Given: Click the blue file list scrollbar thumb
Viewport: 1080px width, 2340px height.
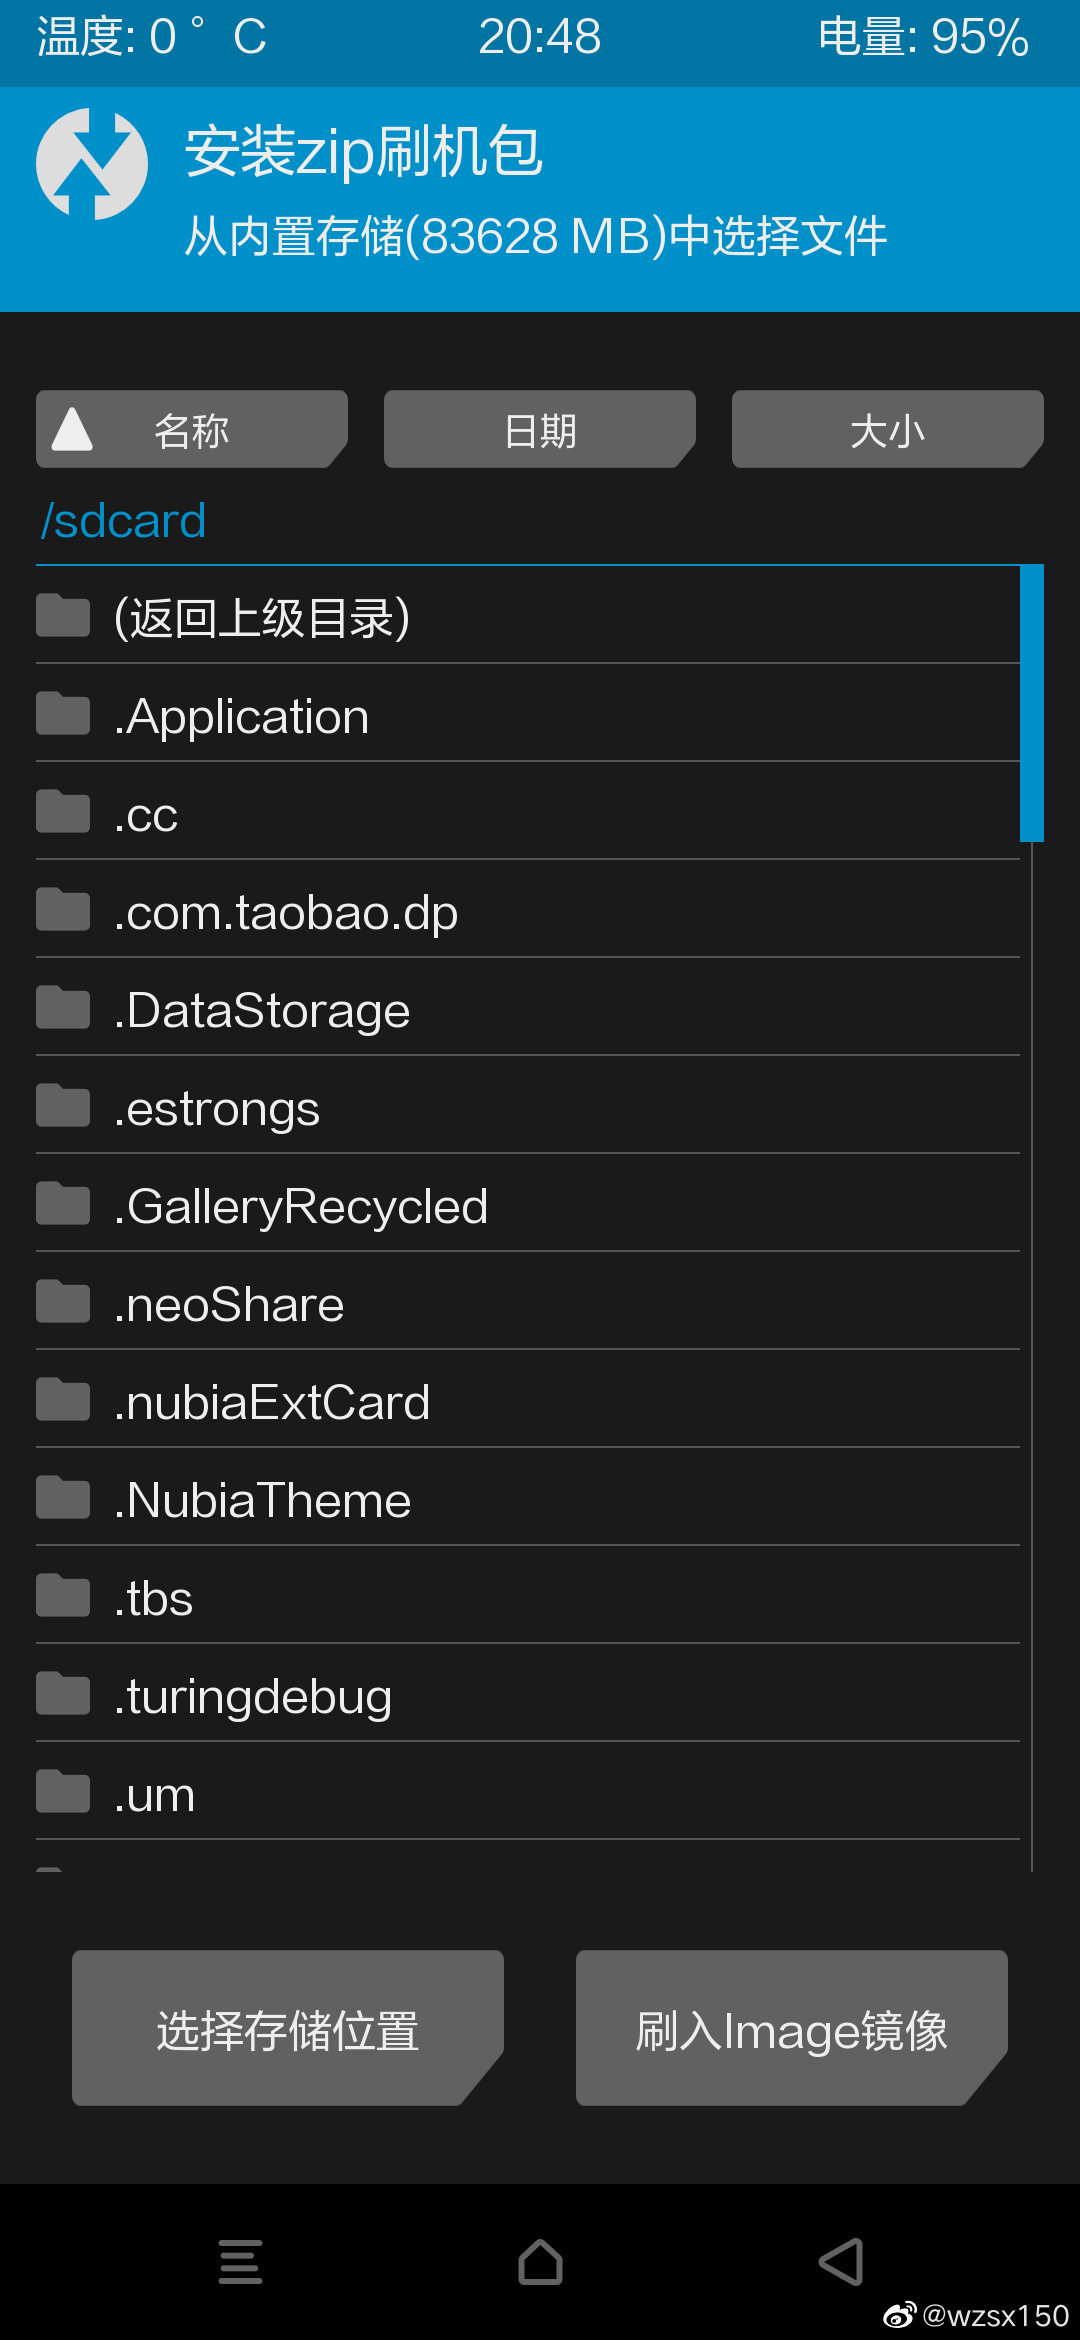Looking at the screenshot, I should [x=1032, y=703].
